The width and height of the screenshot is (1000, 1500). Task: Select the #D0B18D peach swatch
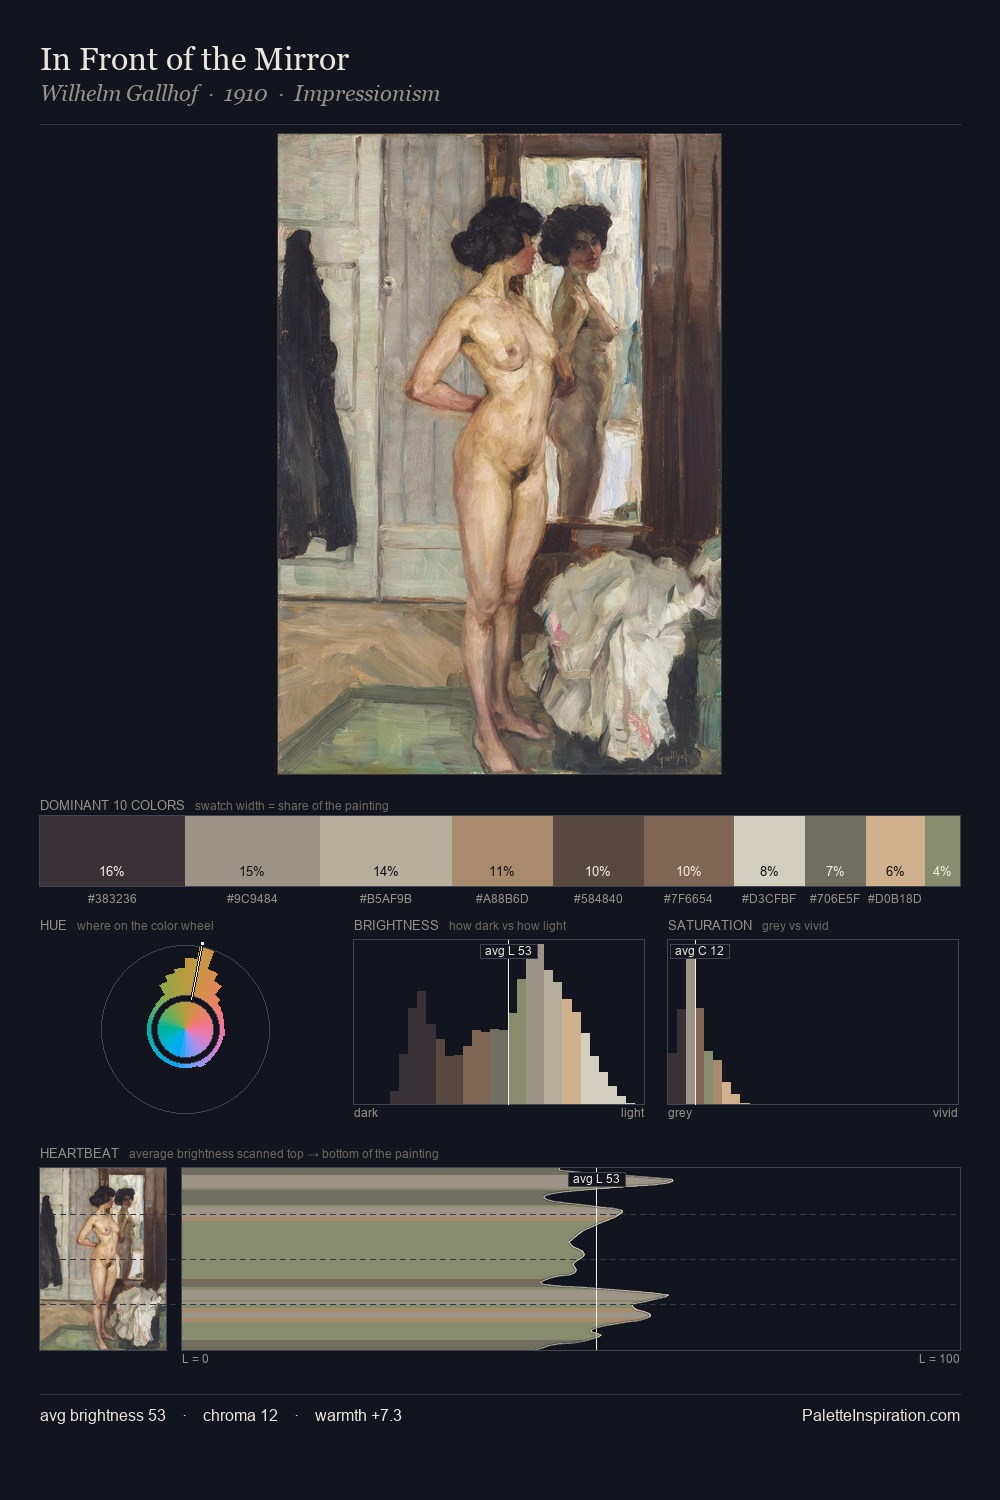pyautogui.click(x=895, y=851)
